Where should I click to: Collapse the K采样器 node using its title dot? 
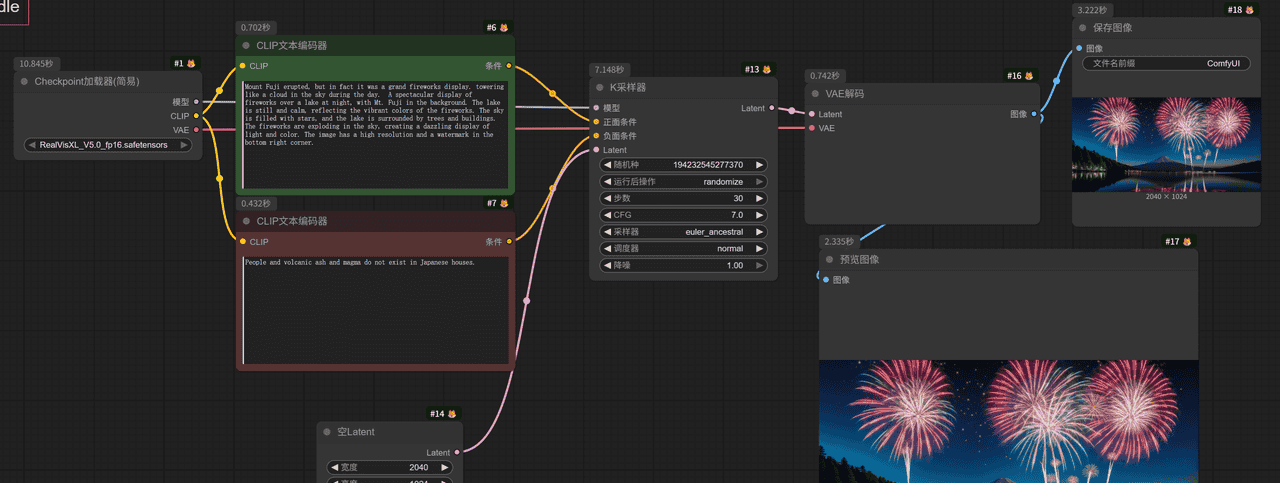[x=600, y=88]
